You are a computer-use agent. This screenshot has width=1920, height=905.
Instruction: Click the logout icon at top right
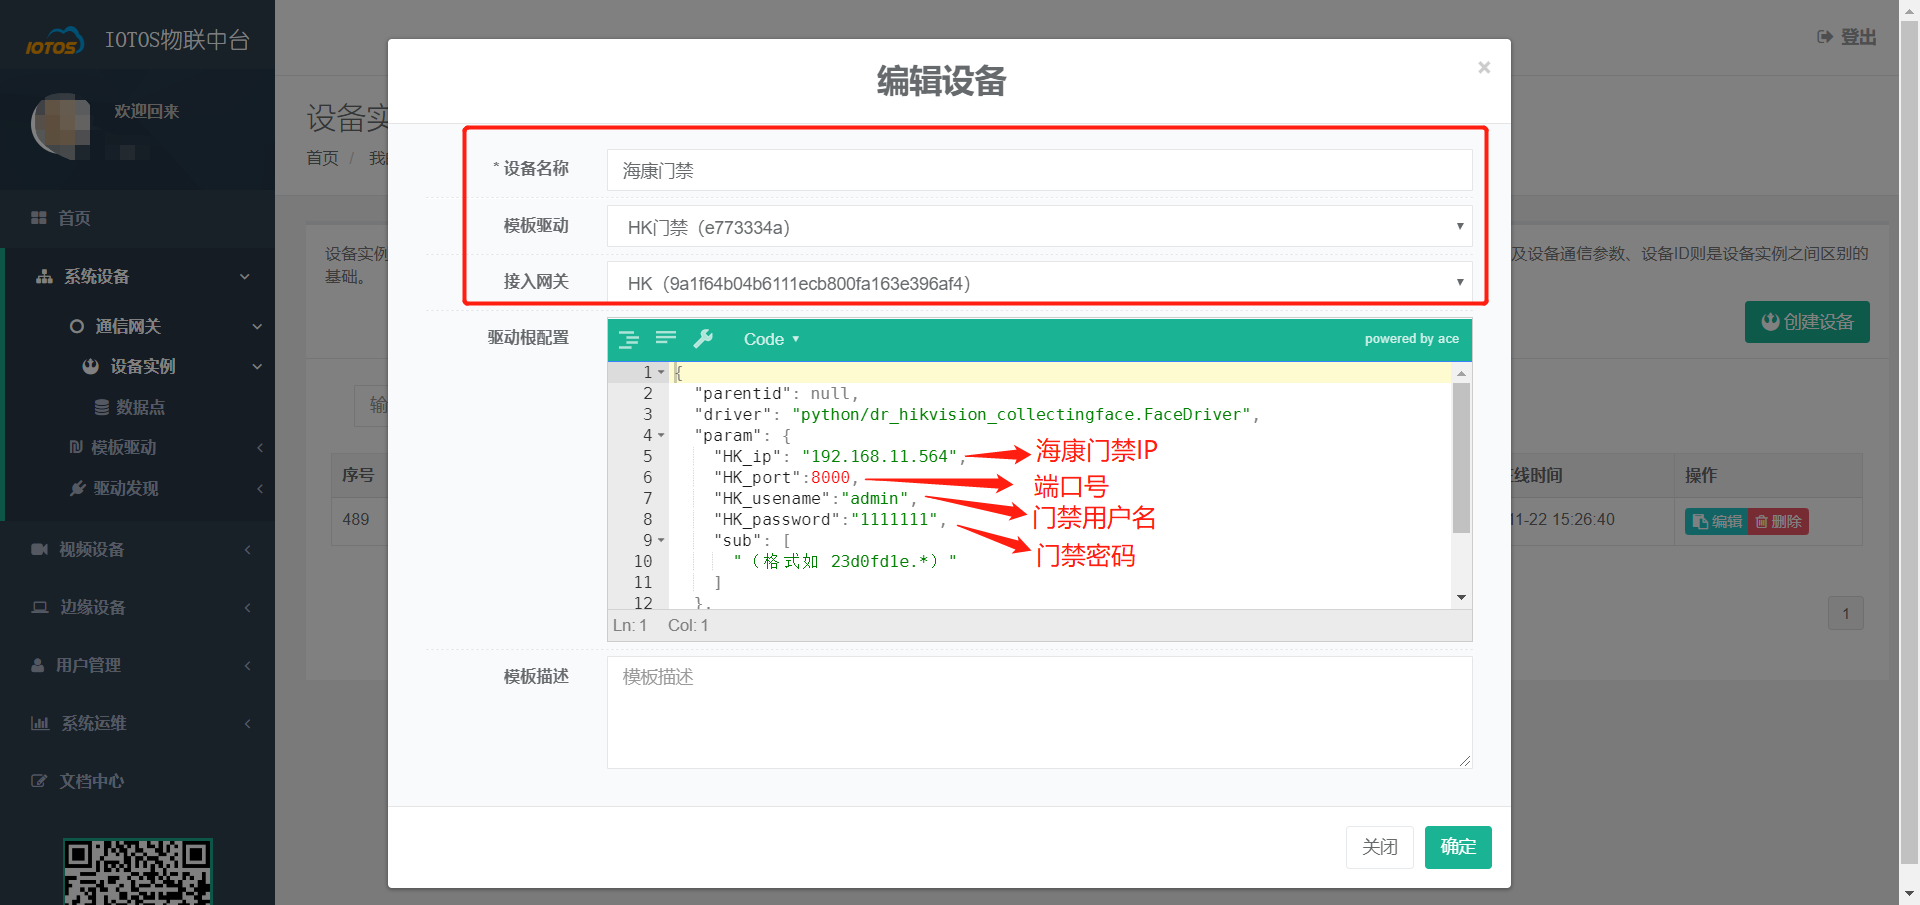click(x=1825, y=37)
